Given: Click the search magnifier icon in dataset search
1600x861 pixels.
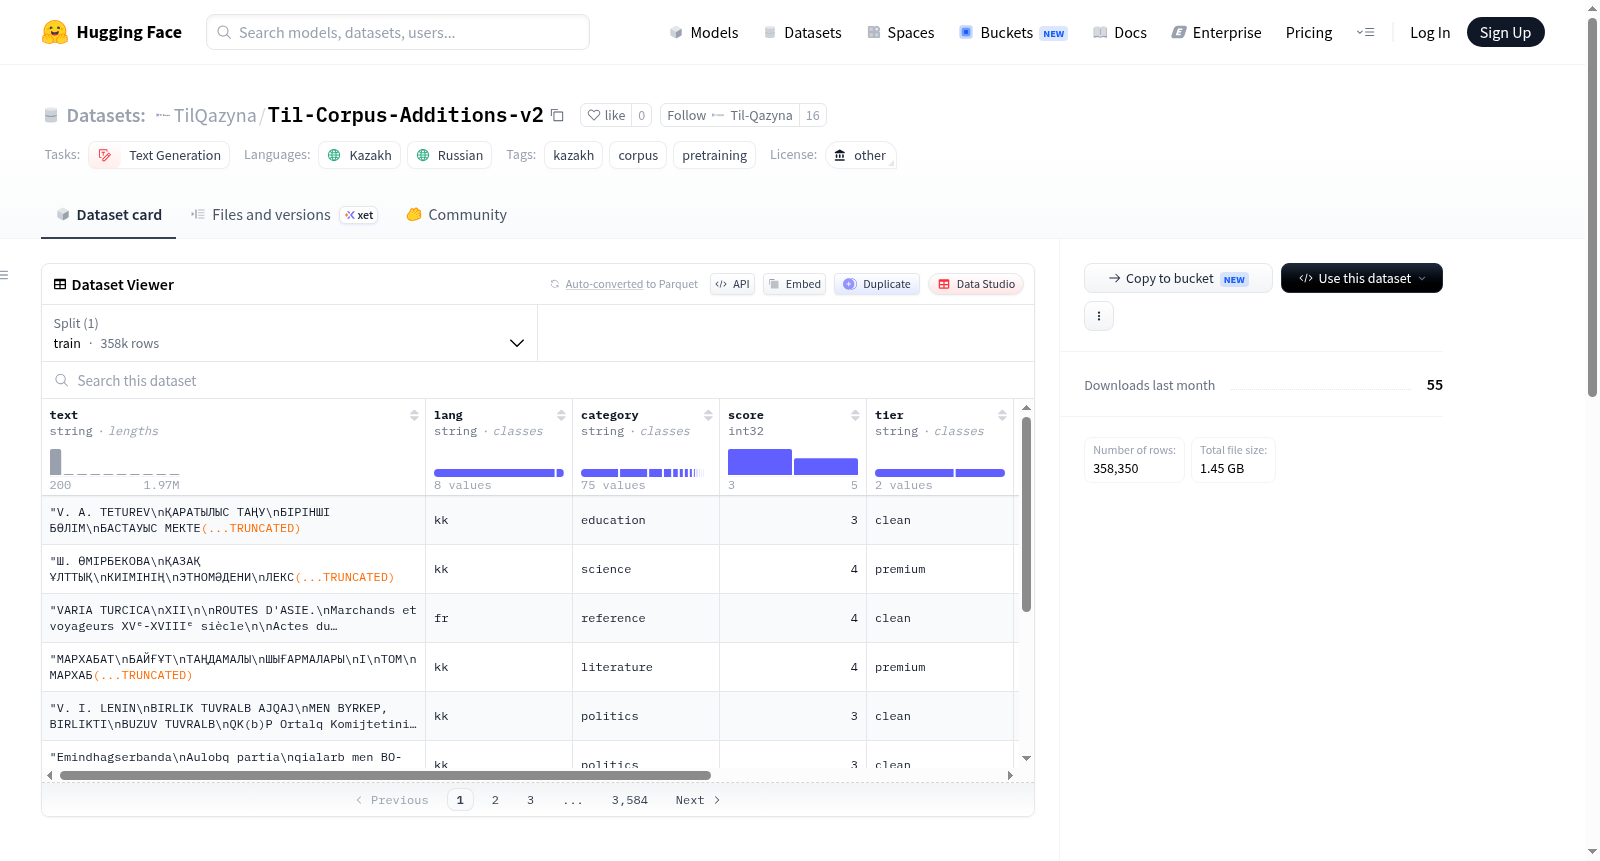Looking at the screenshot, I should [x=62, y=380].
